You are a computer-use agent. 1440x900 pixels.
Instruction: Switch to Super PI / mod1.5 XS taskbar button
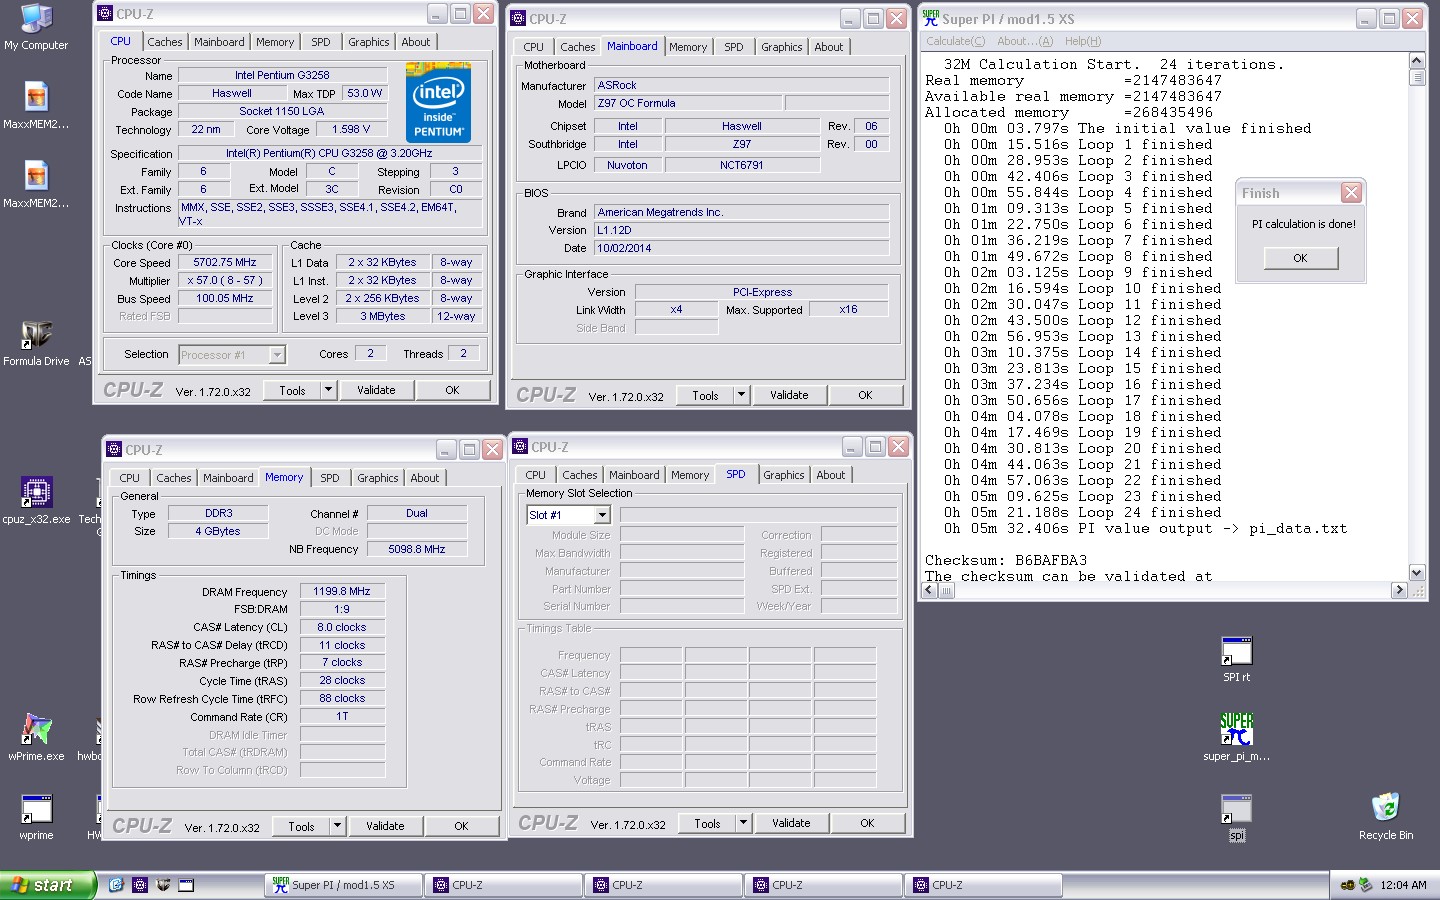click(343, 885)
